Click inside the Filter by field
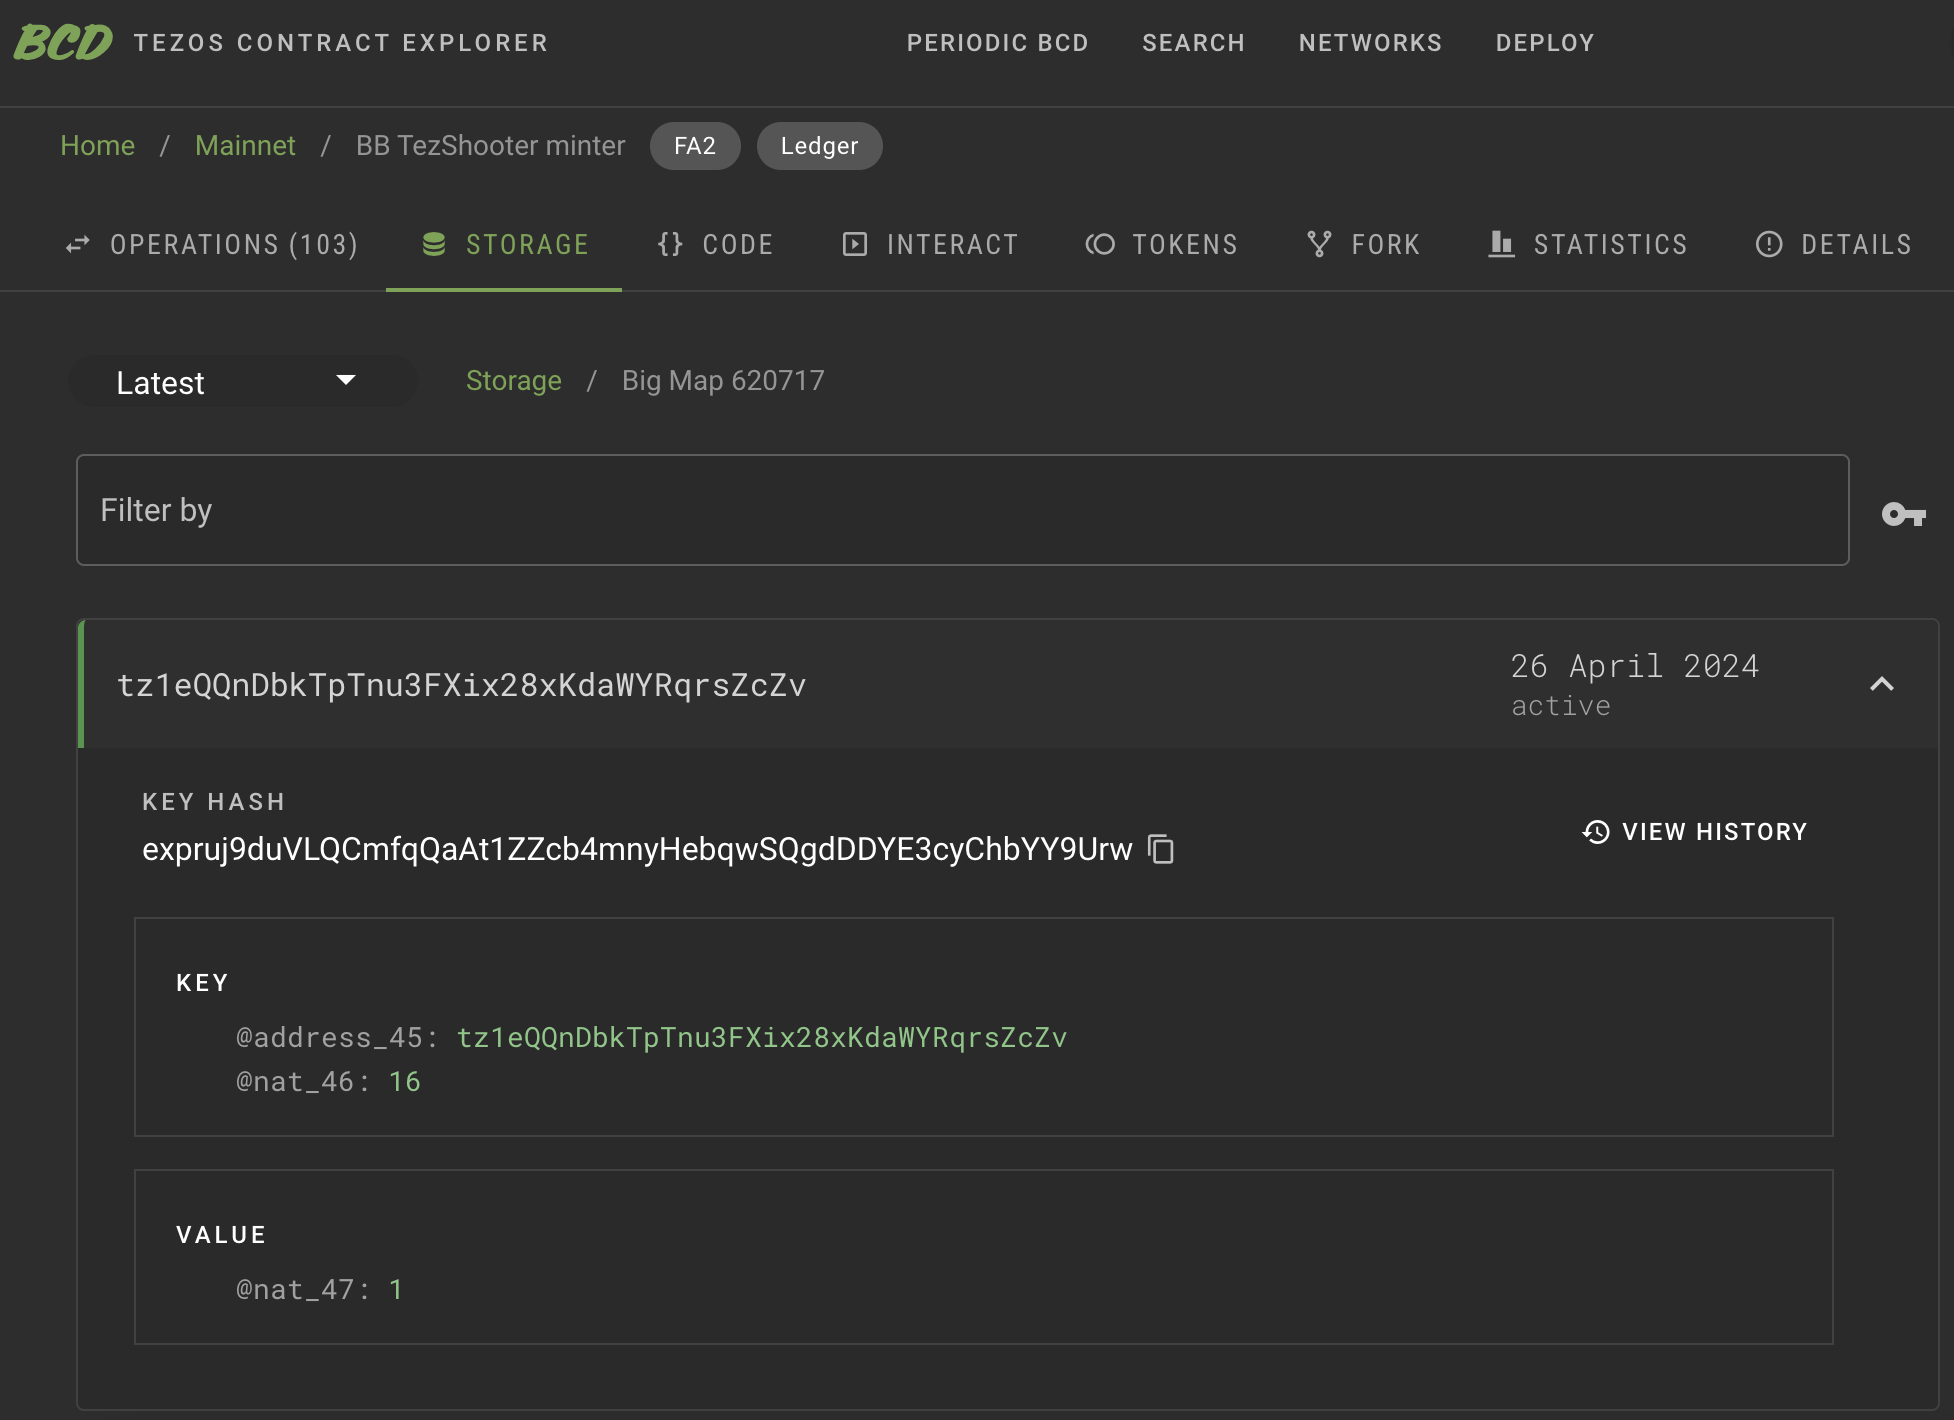The height and width of the screenshot is (1420, 1954). coord(500,510)
